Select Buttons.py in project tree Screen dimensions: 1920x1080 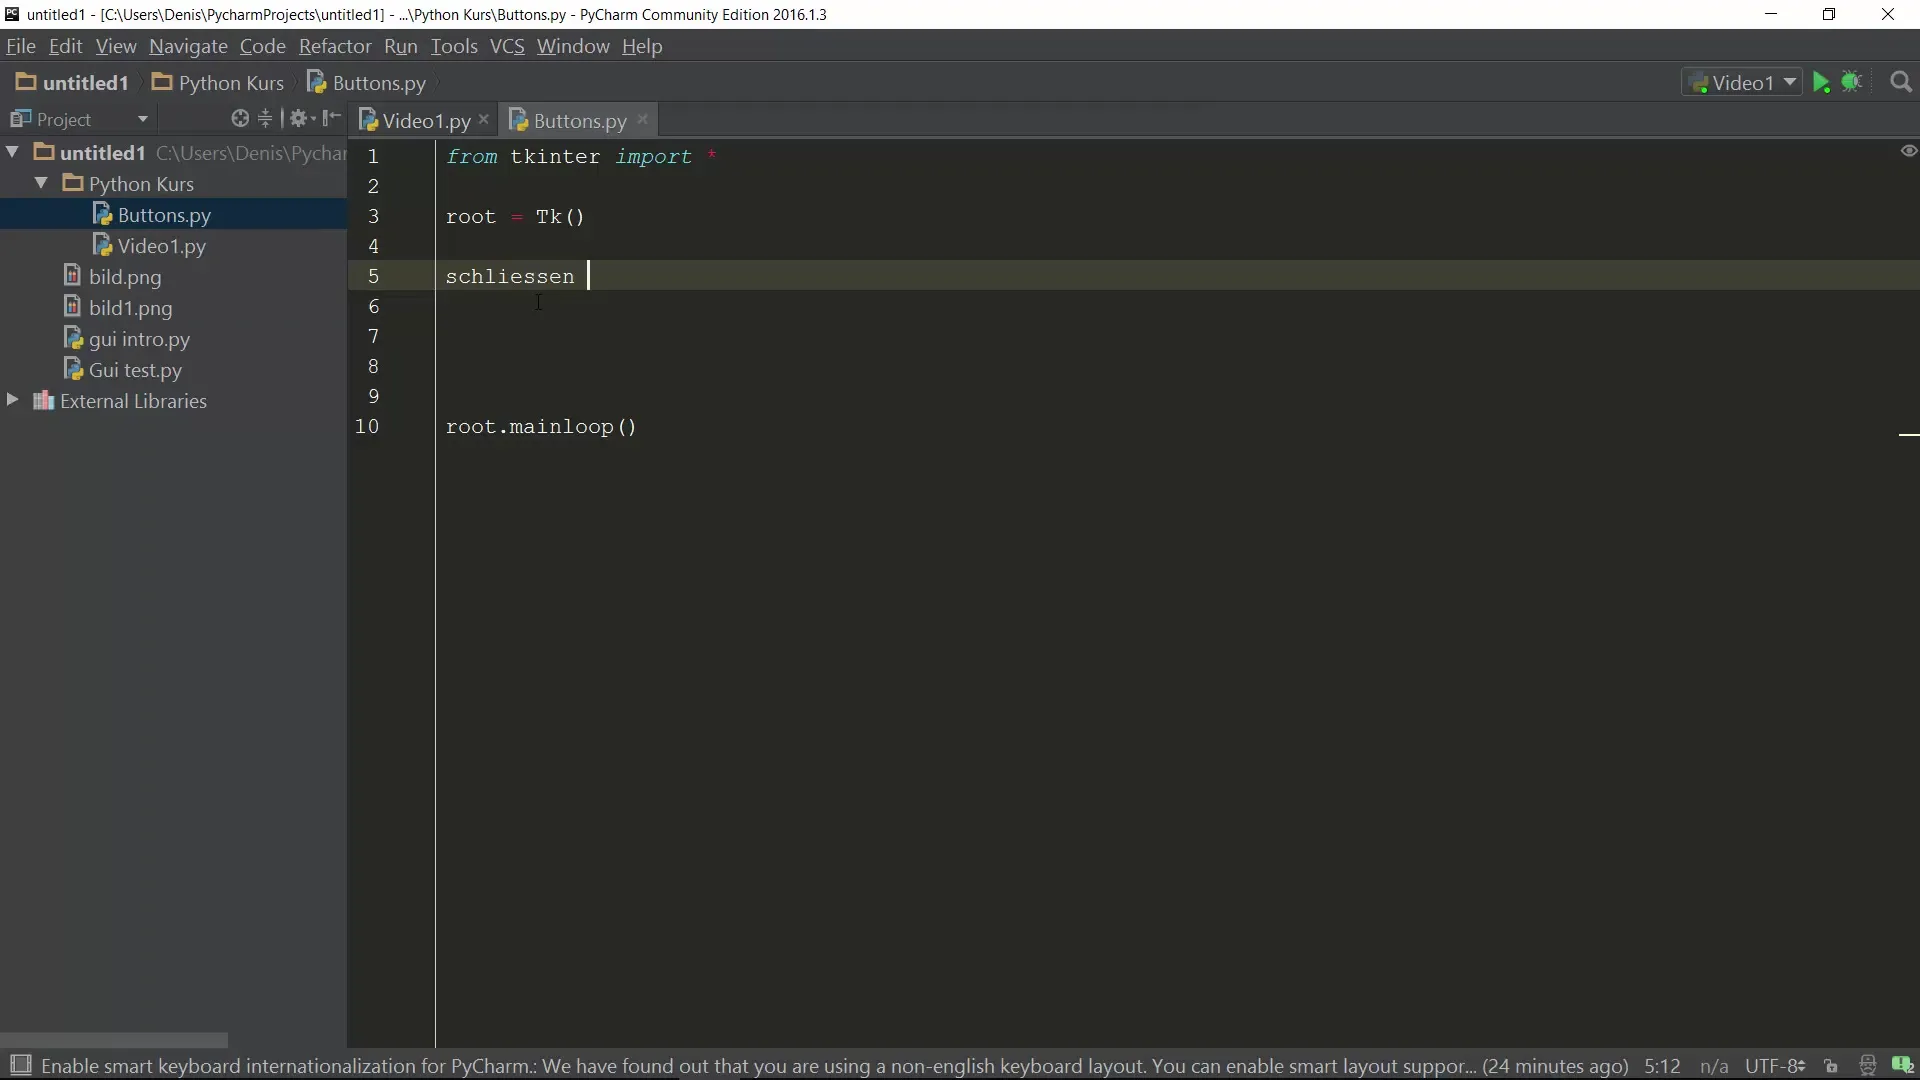[164, 215]
